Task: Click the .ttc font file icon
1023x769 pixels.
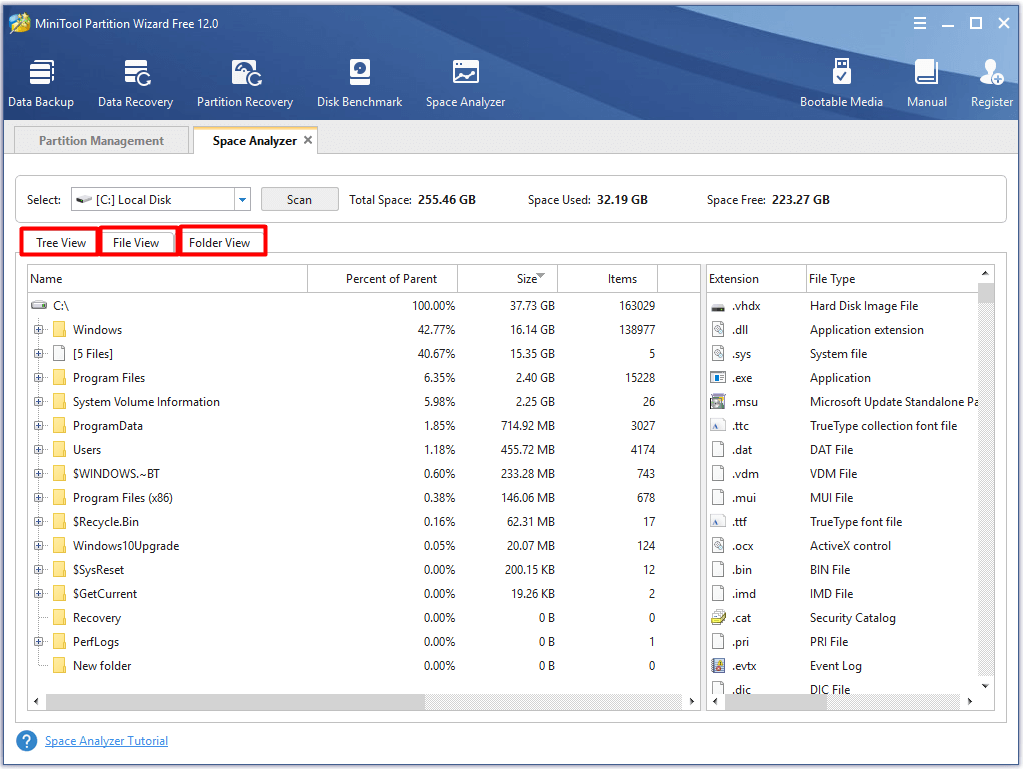Action: coord(718,426)
